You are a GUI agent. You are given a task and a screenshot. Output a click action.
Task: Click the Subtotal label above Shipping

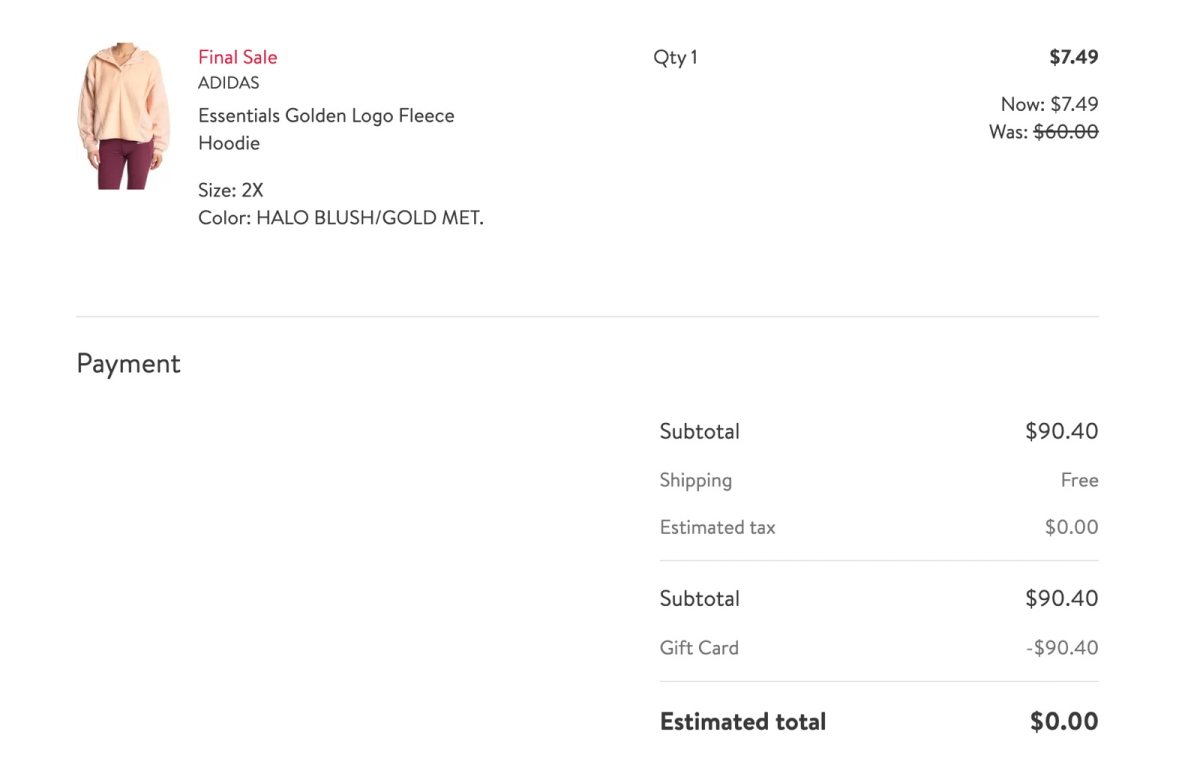coord(699,432)
